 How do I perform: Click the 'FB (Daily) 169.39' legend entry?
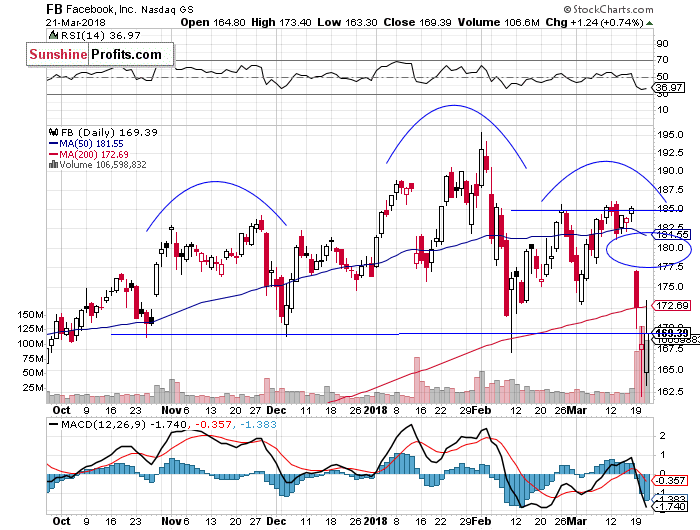coord(109,133)
